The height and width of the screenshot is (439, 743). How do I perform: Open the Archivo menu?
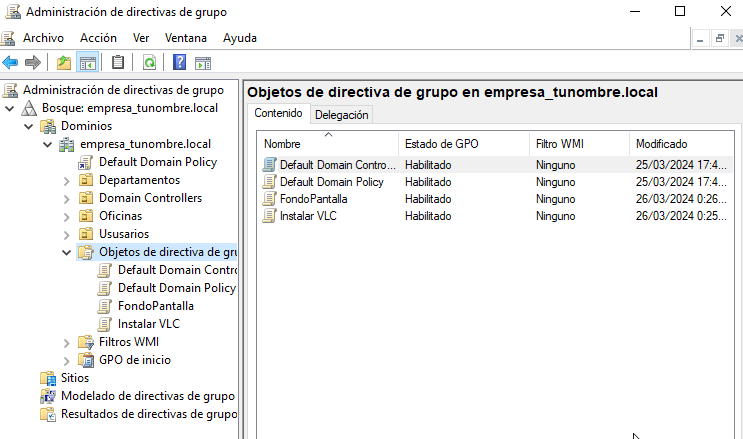coord(43,38)
